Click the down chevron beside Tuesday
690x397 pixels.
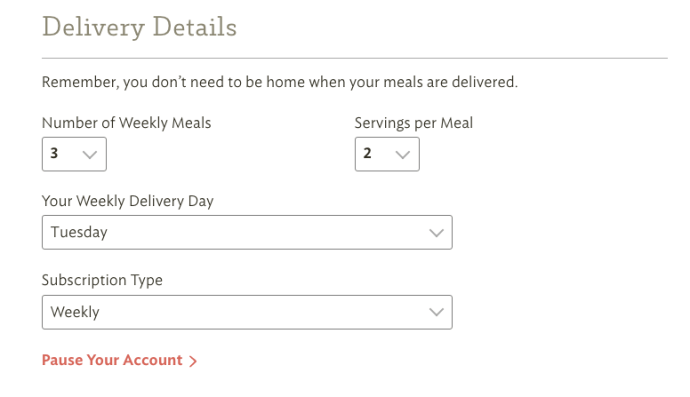pos(436,233)
